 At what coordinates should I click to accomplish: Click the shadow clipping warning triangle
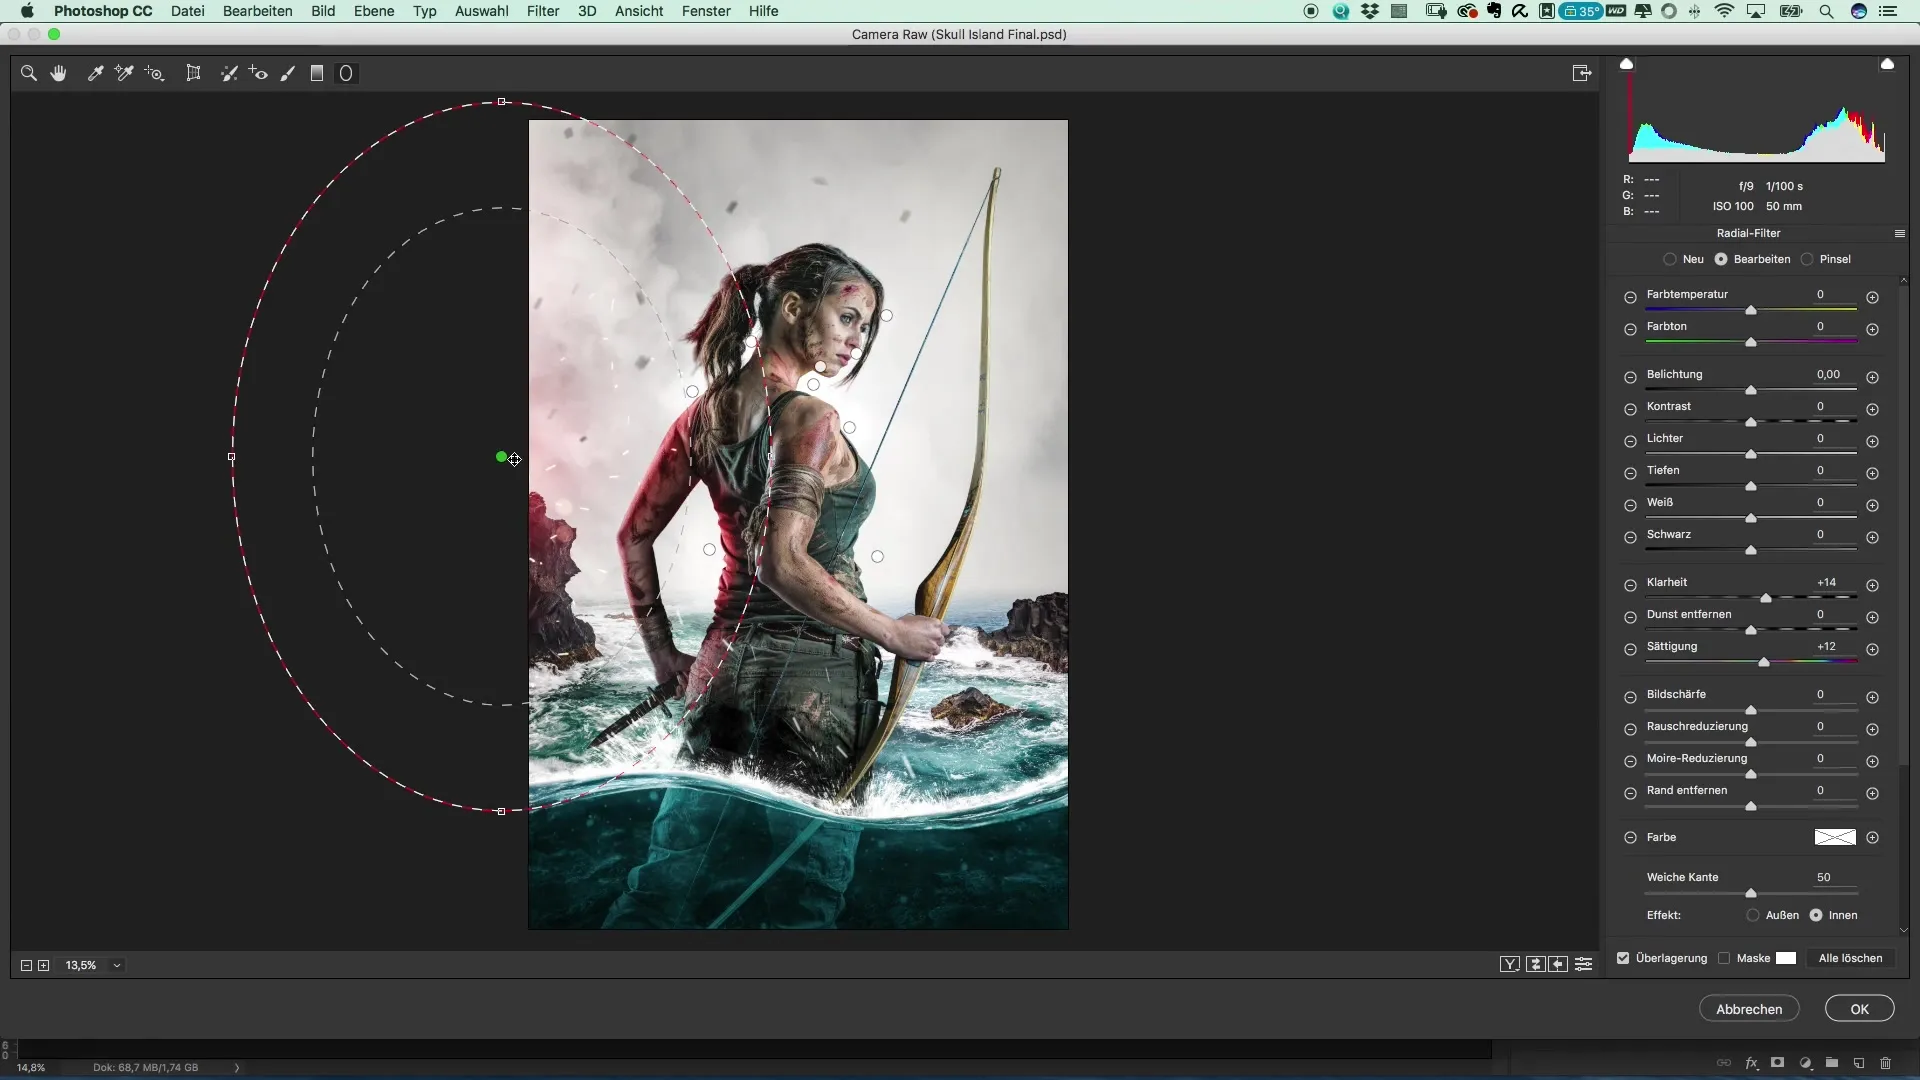coord(1627,64)
